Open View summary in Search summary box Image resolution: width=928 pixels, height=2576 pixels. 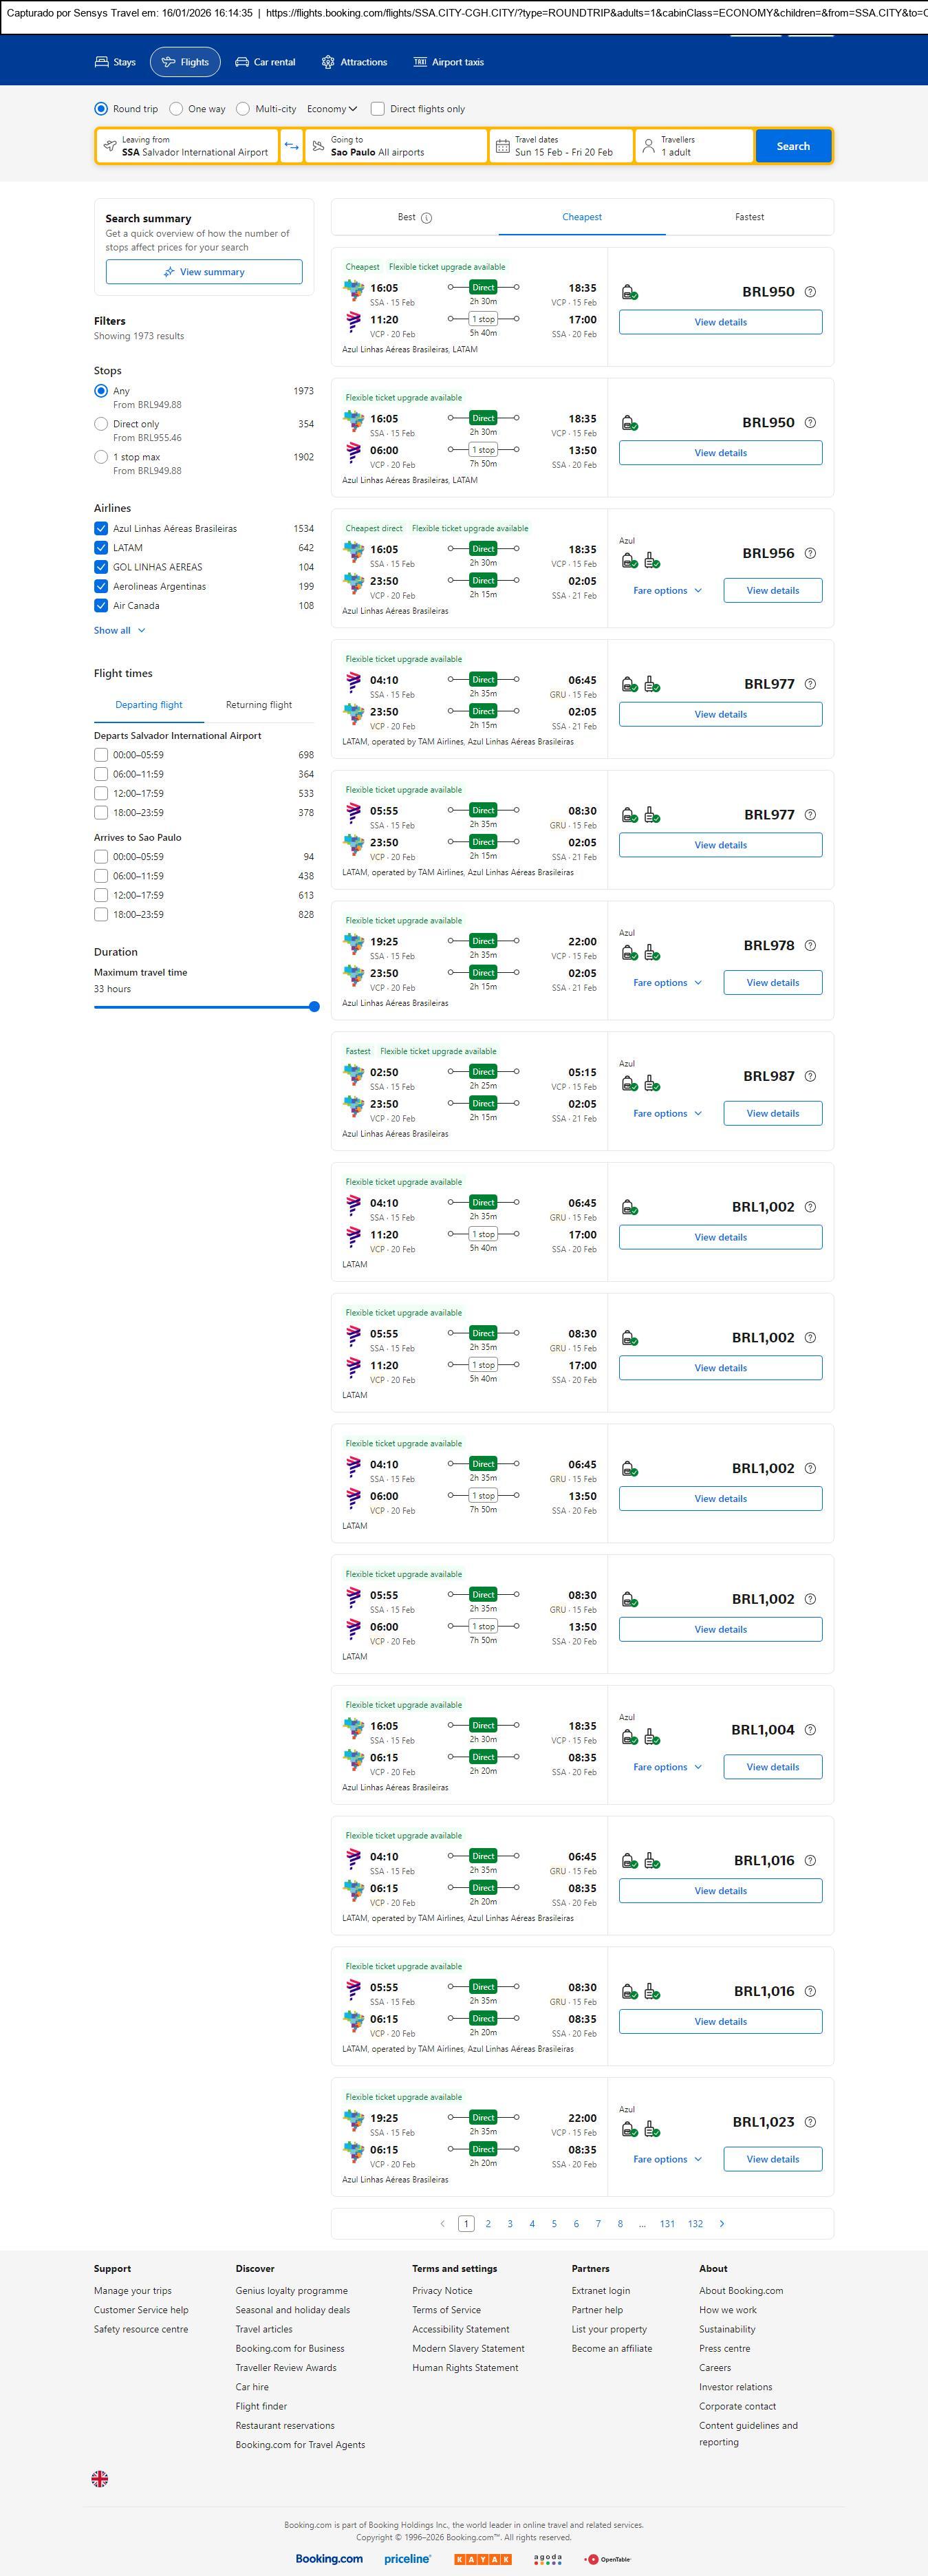pyautogui.click(x=204, y=272)
